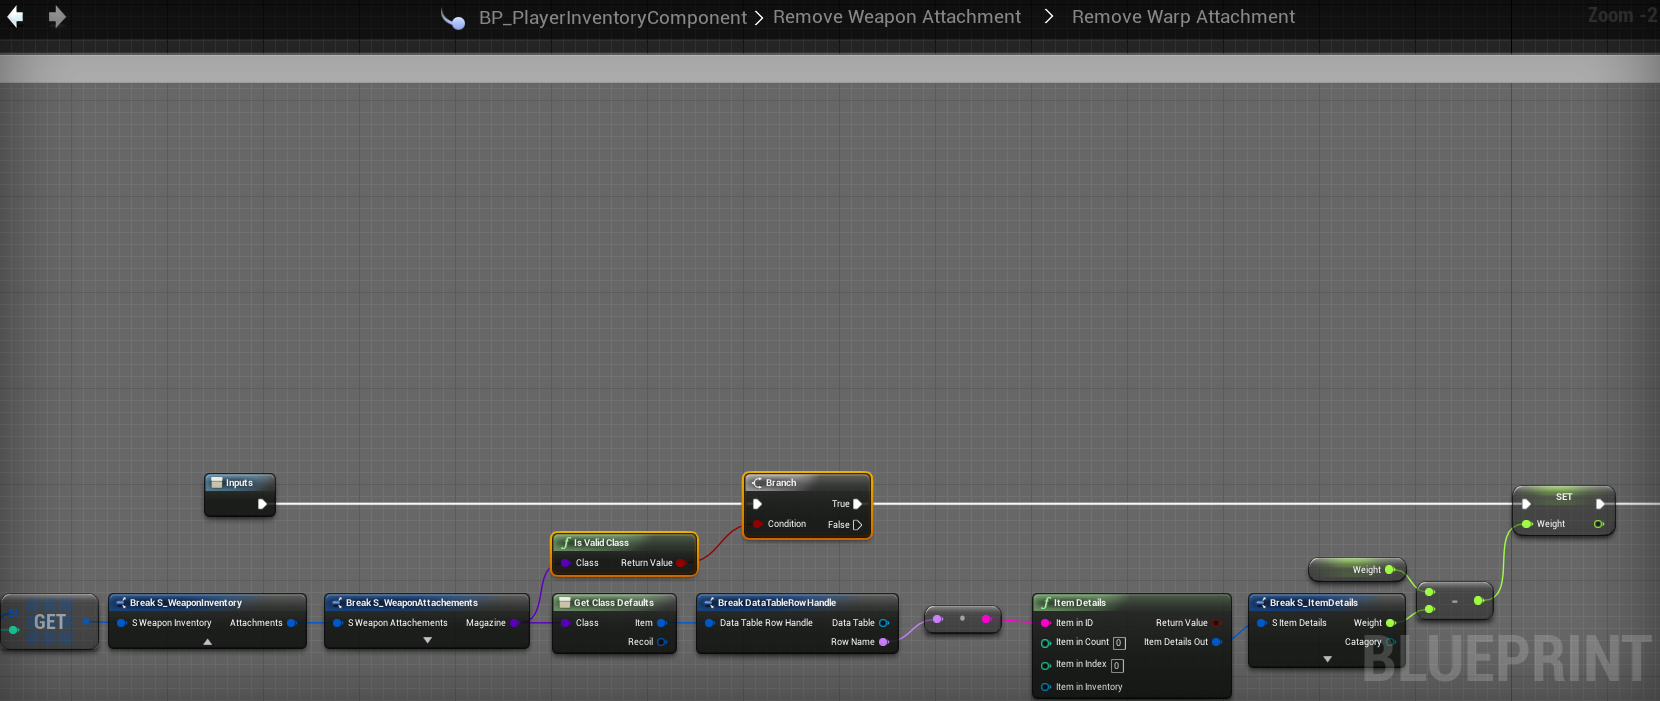Go to Remove Weapon Attachment breadcrumb
This screenshot has width=1660, height=701.
click(x=896, y=17)
